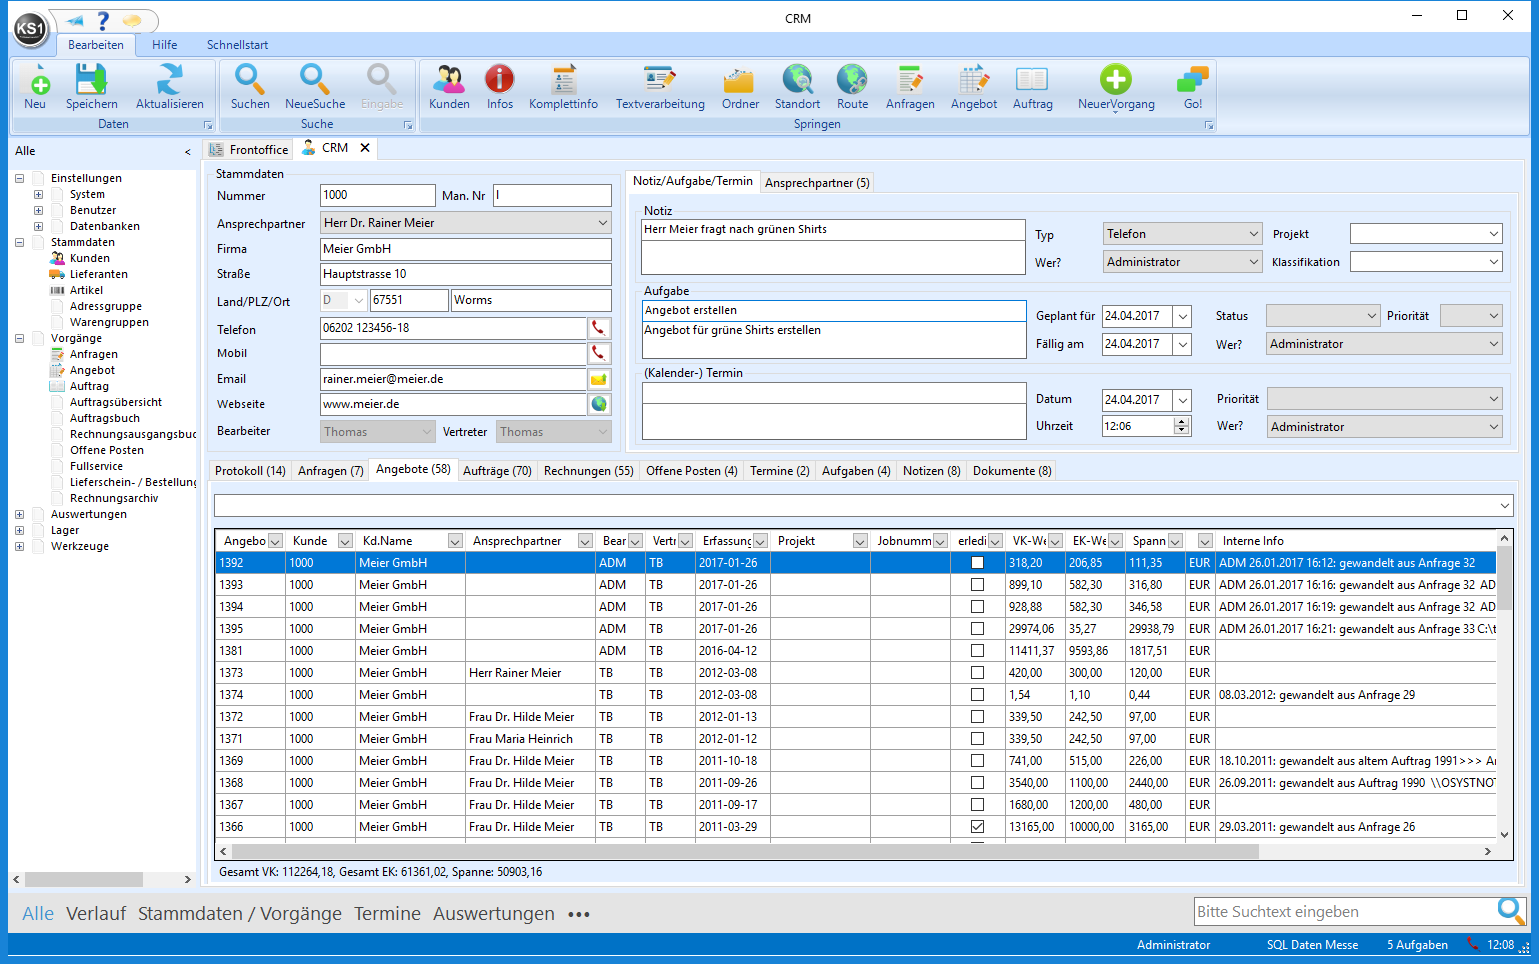Viewport: 1539px width, 964px height.
Task: Launch Textverarbeitung
Action: (x=659, y=86)
